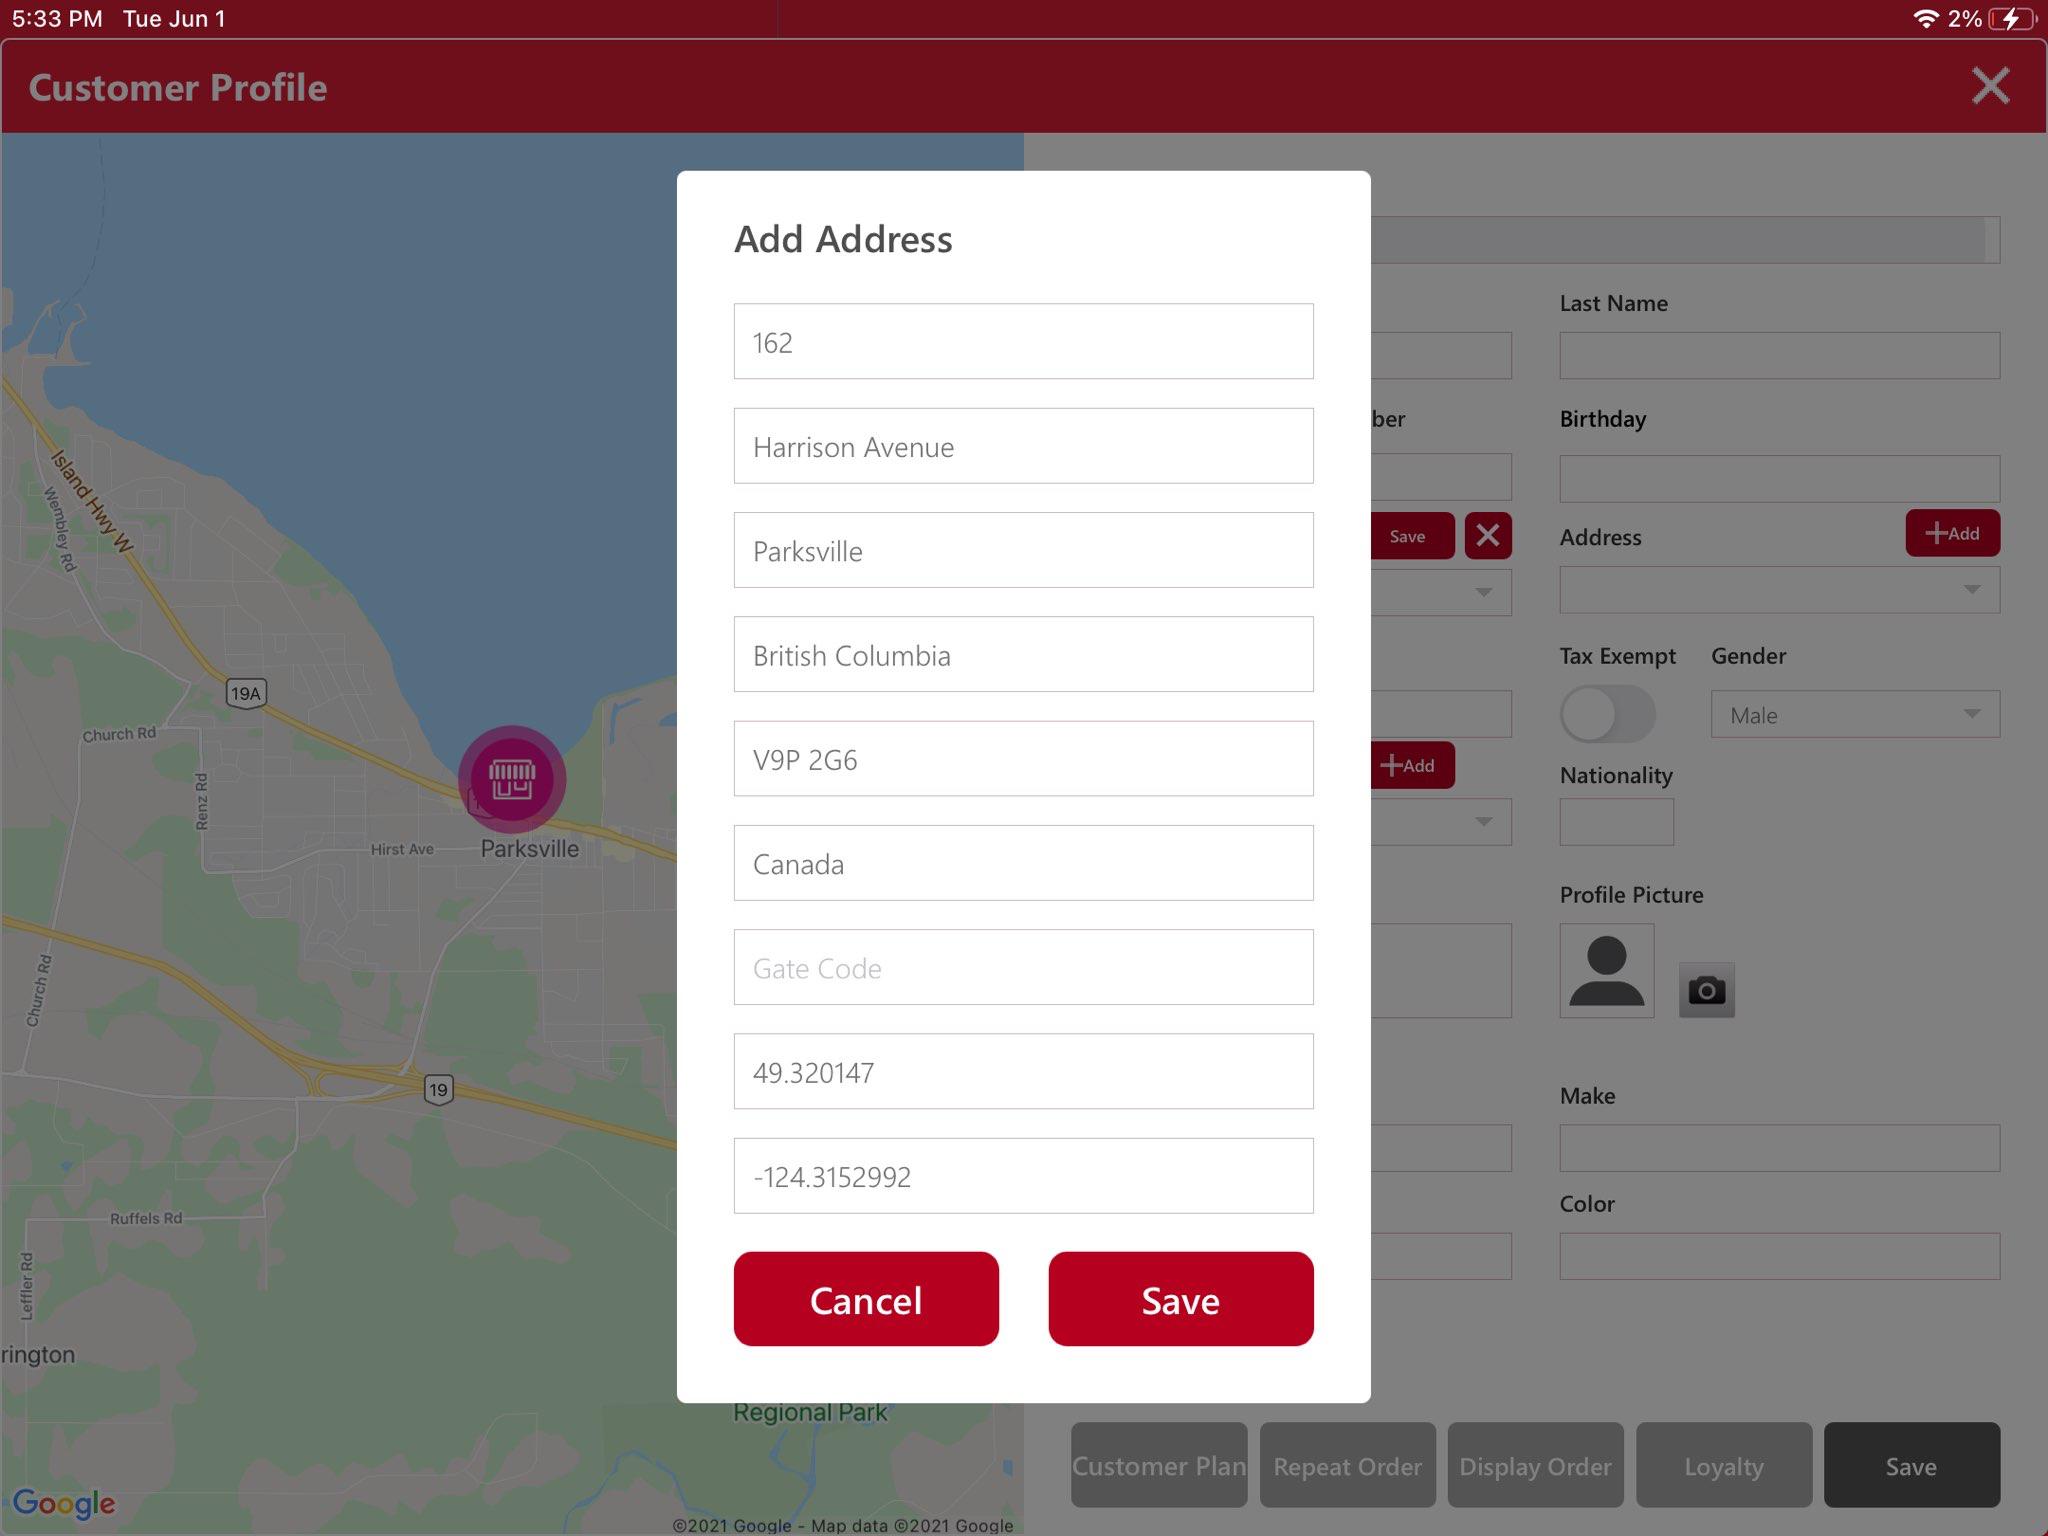This screenshot has height=1536, width=2048.
Task: Edit the longitude field -124.3152992
Action: pyautogui.click(x=1023, y=1176)
